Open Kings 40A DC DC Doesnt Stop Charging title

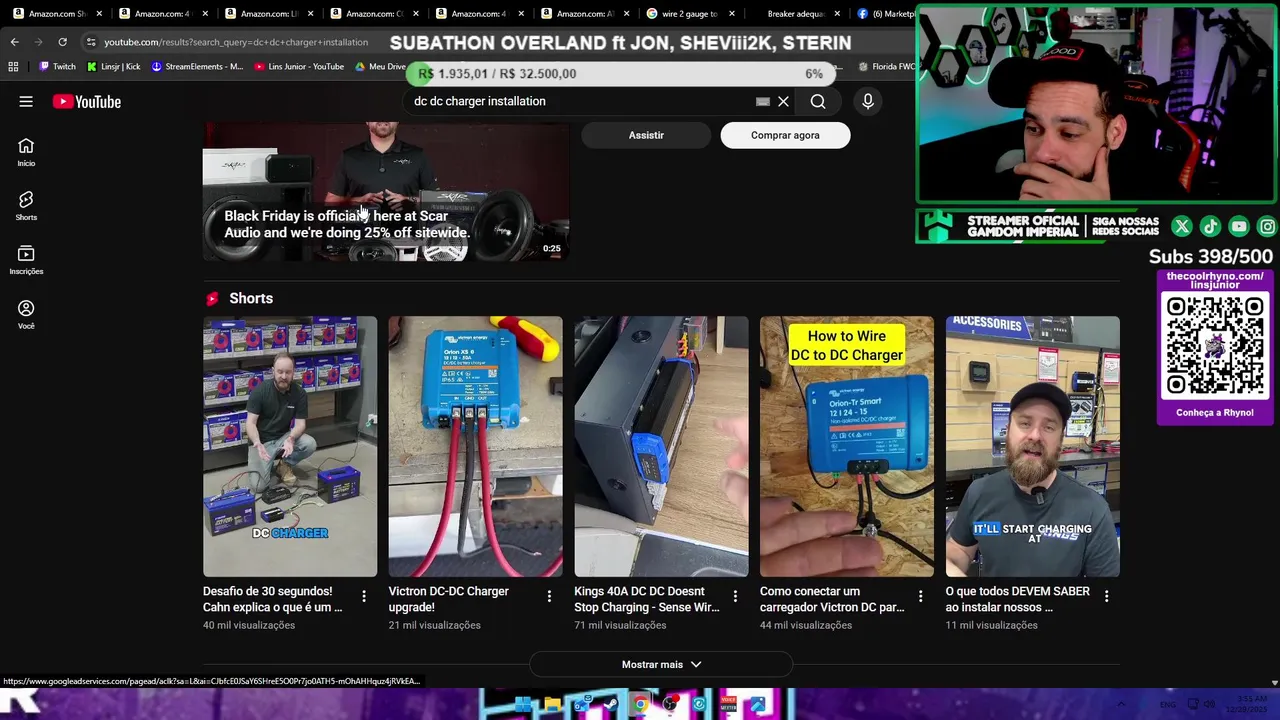pos(647,599)
